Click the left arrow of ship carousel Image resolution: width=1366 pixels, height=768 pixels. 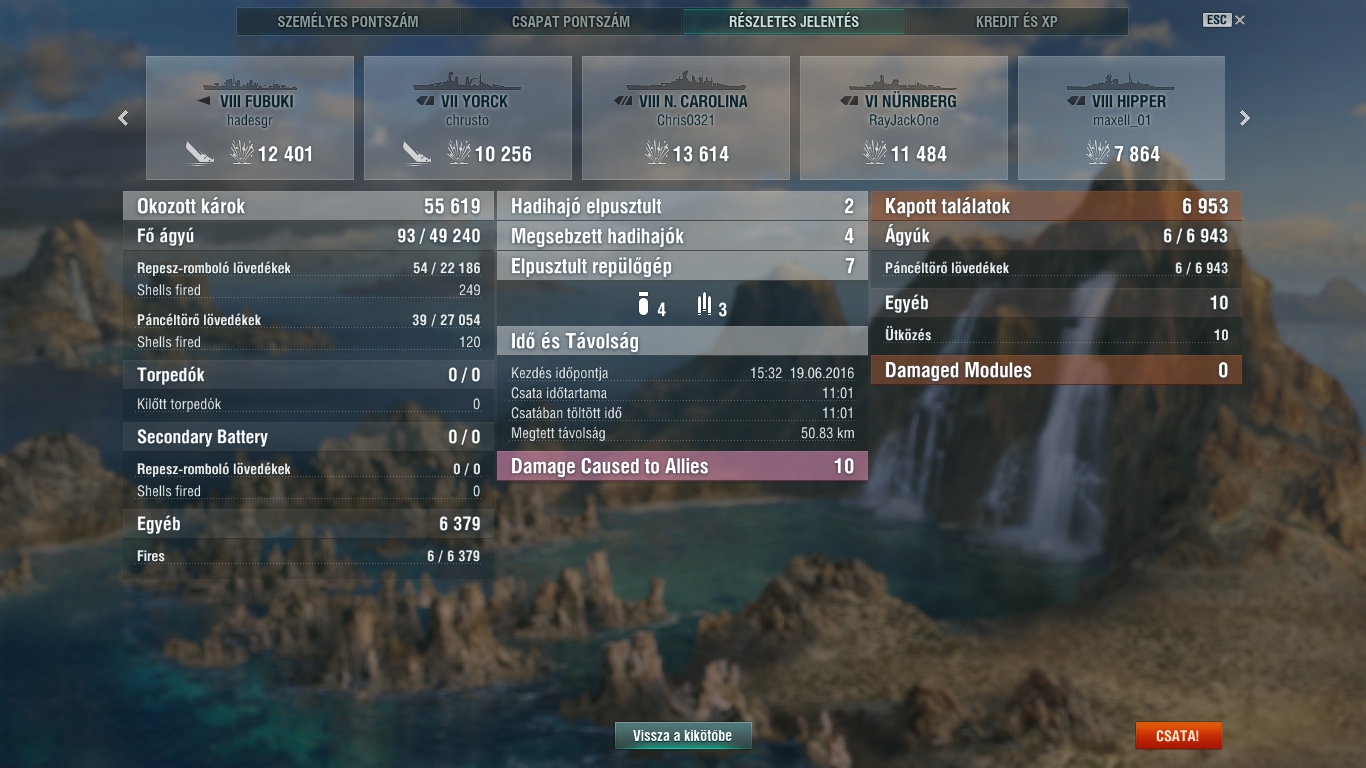click(123, 118)
